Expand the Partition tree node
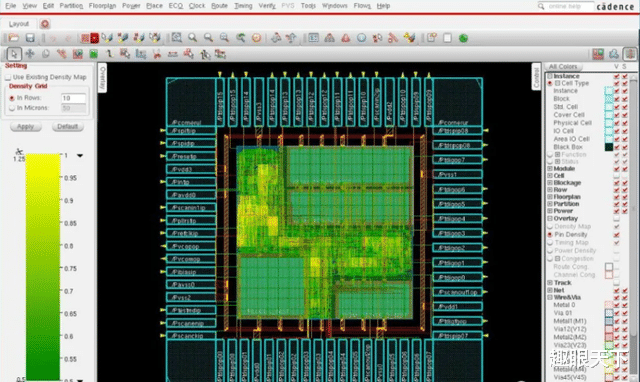This screenshot has height=382, width=640. [550, 204]
